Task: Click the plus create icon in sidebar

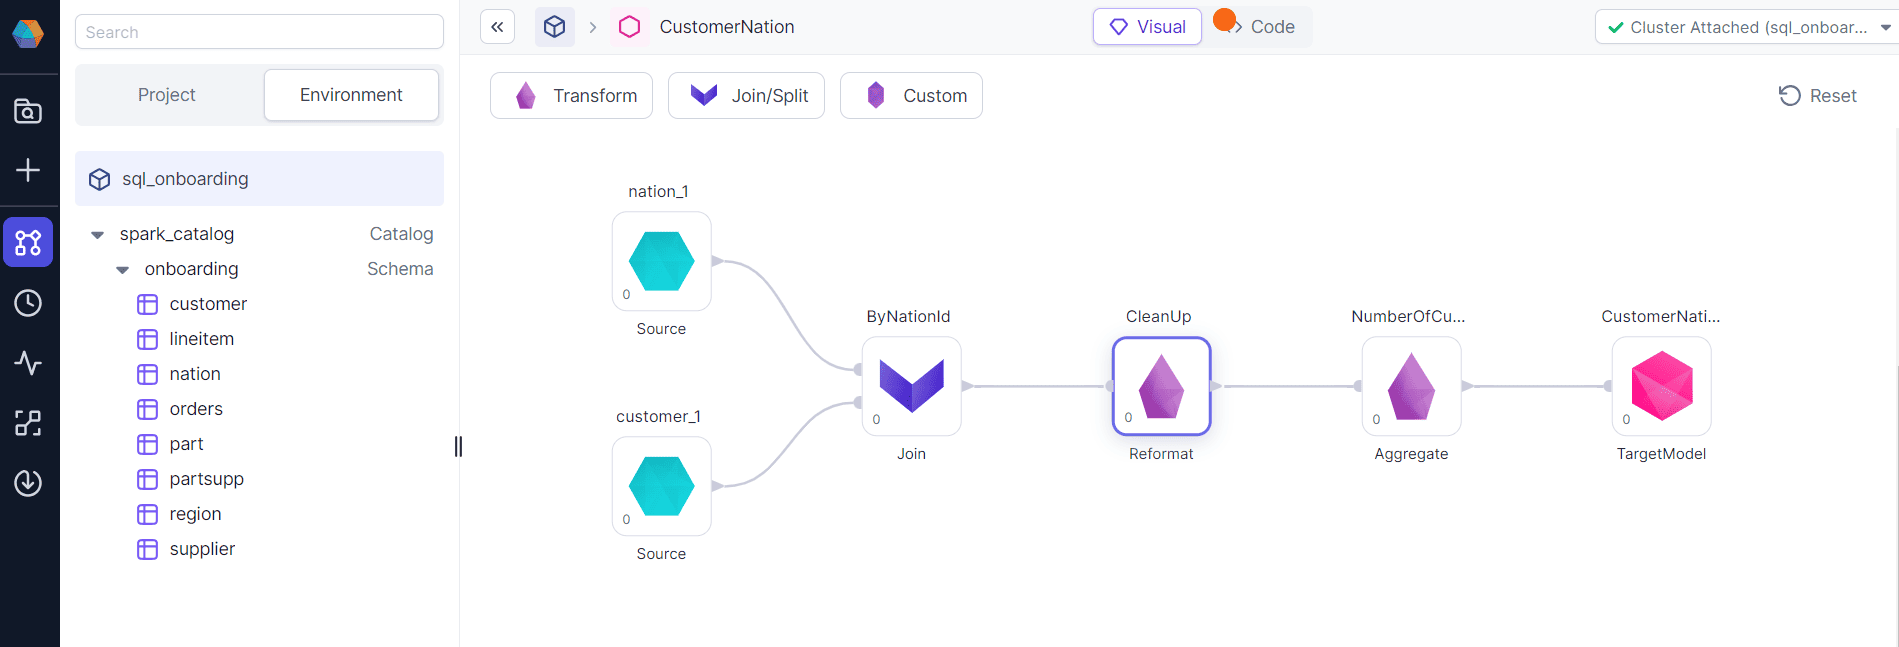Action: (28, 170)
